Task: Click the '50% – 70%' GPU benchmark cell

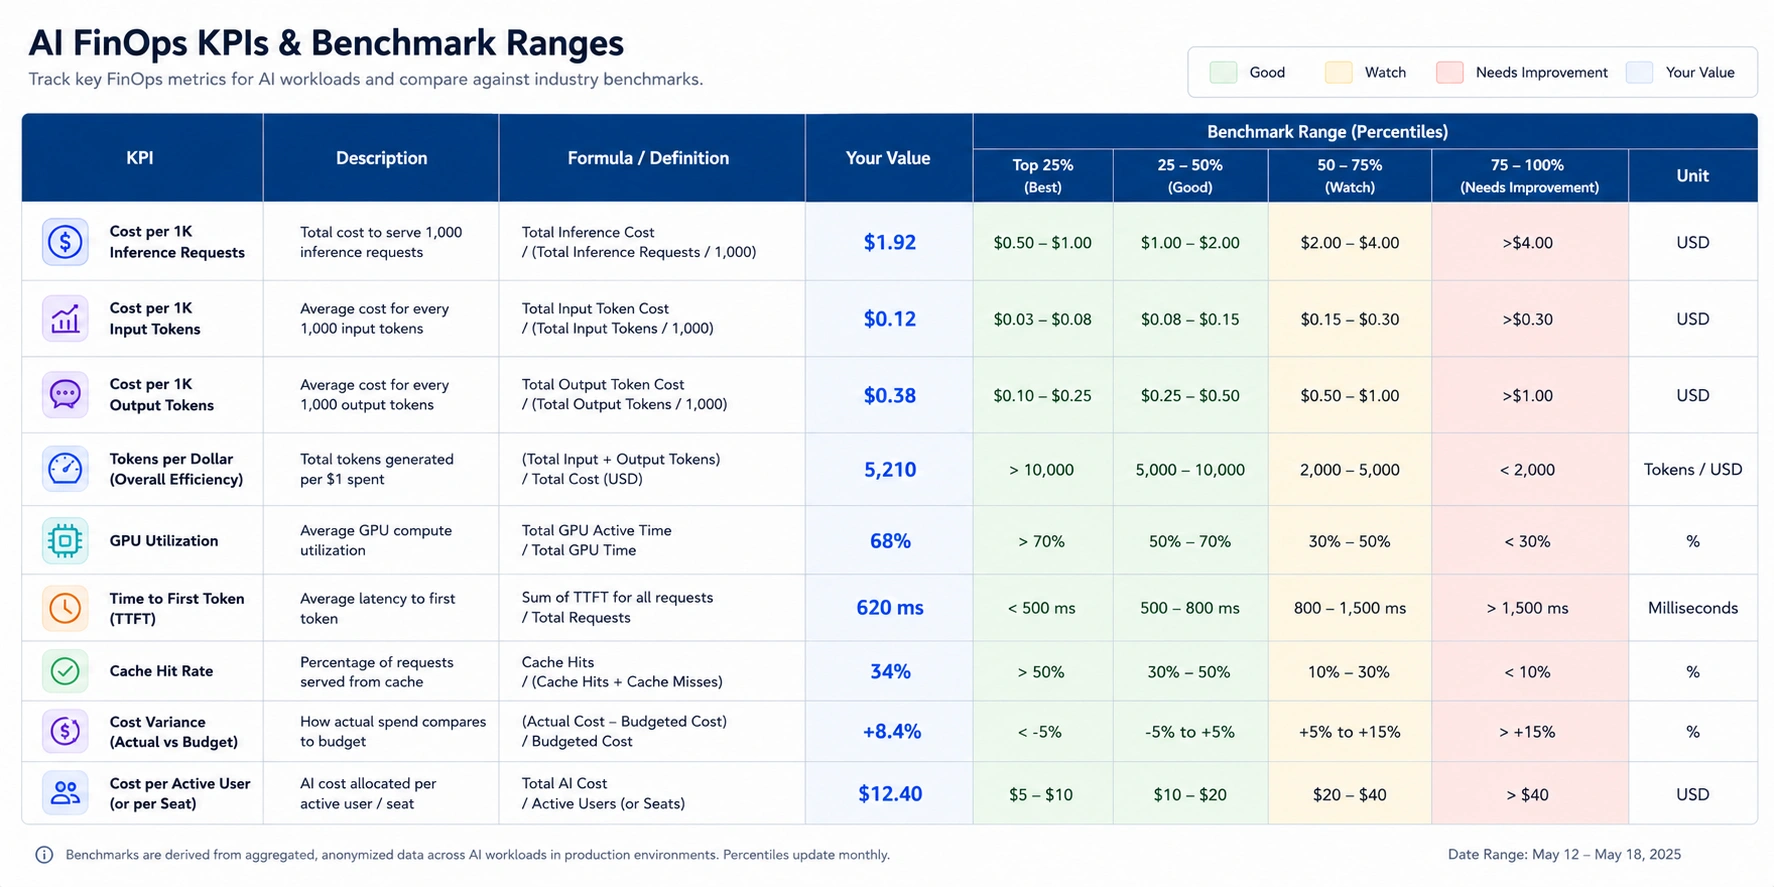Action: click(1190, 541)
